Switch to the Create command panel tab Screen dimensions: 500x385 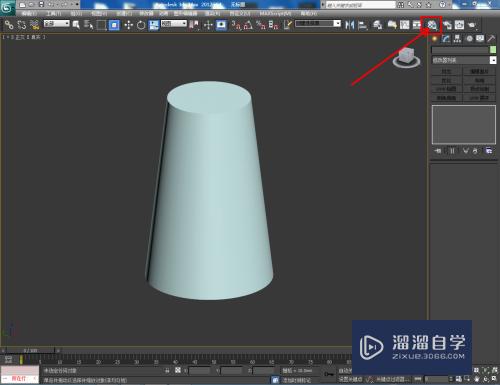click(435, 39)
